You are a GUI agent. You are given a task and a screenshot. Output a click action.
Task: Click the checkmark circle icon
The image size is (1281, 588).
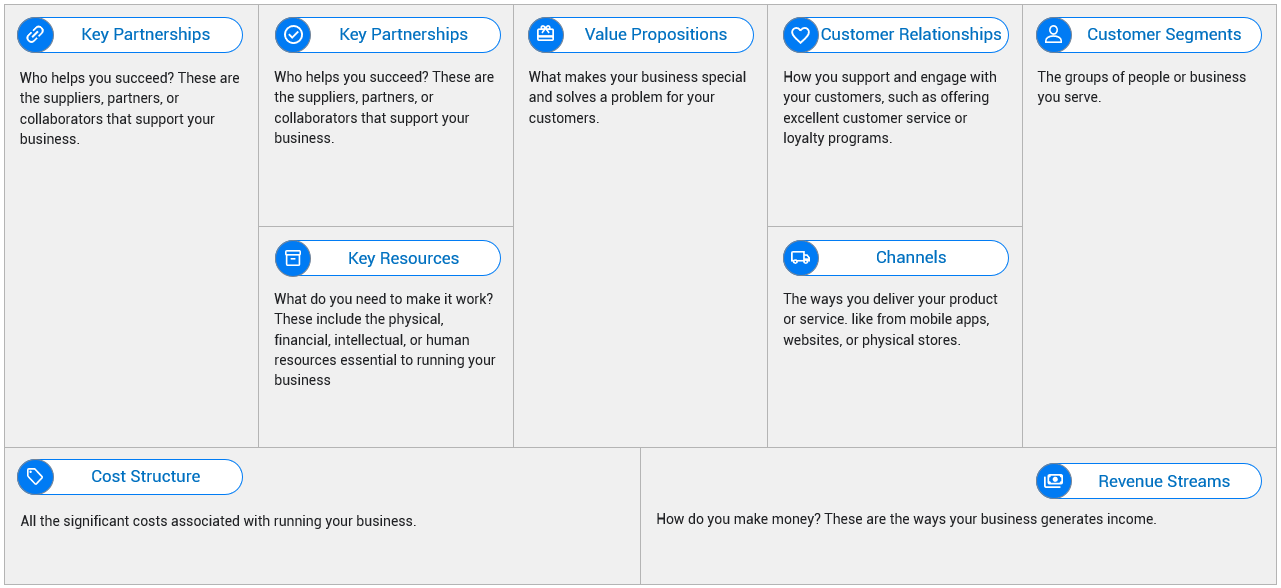pos(293,35)
